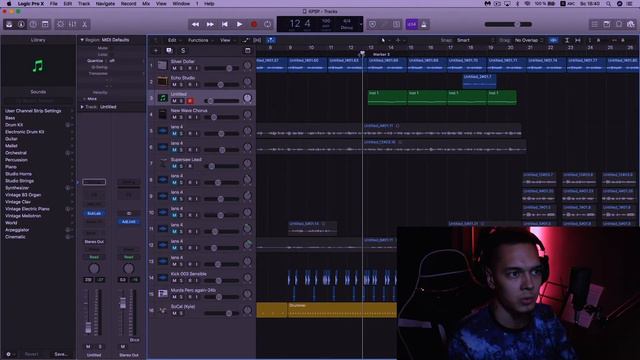This screenshot has height=360, width=640.
Task: Go to beginning with transport button
Action: [224, 24]
